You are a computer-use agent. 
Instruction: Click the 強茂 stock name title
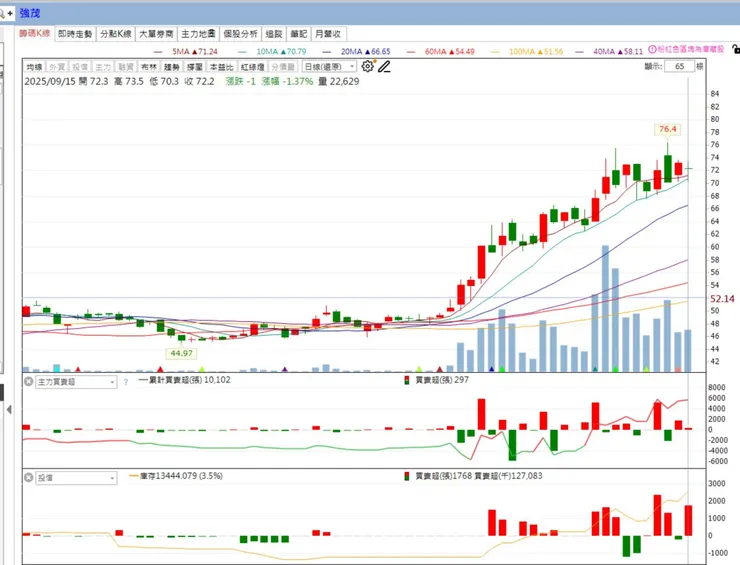click(x=30, y=13)
